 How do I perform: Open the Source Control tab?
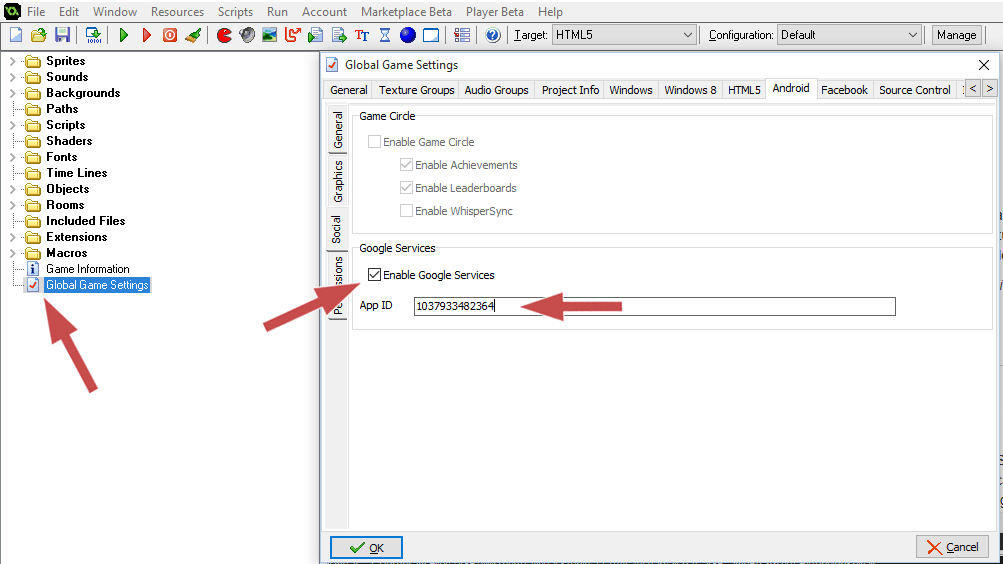pyautogui.click(x=915, y=90)
